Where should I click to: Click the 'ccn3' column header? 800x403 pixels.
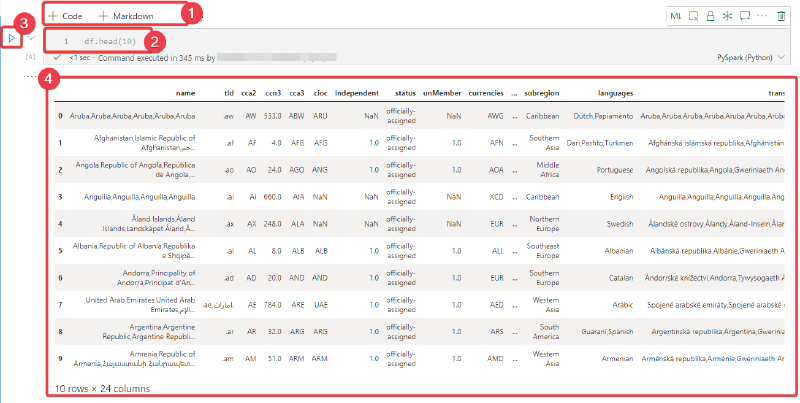pyautogui.click(x=273, y=93)
